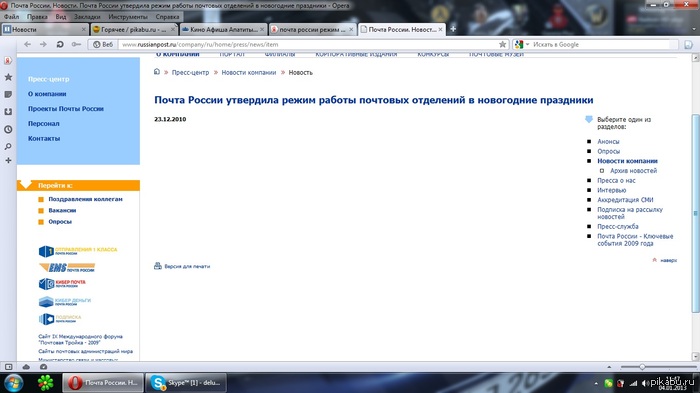Bookmark page with the star icon
This screenshot has width=700, height=393.
click(502, 44)
